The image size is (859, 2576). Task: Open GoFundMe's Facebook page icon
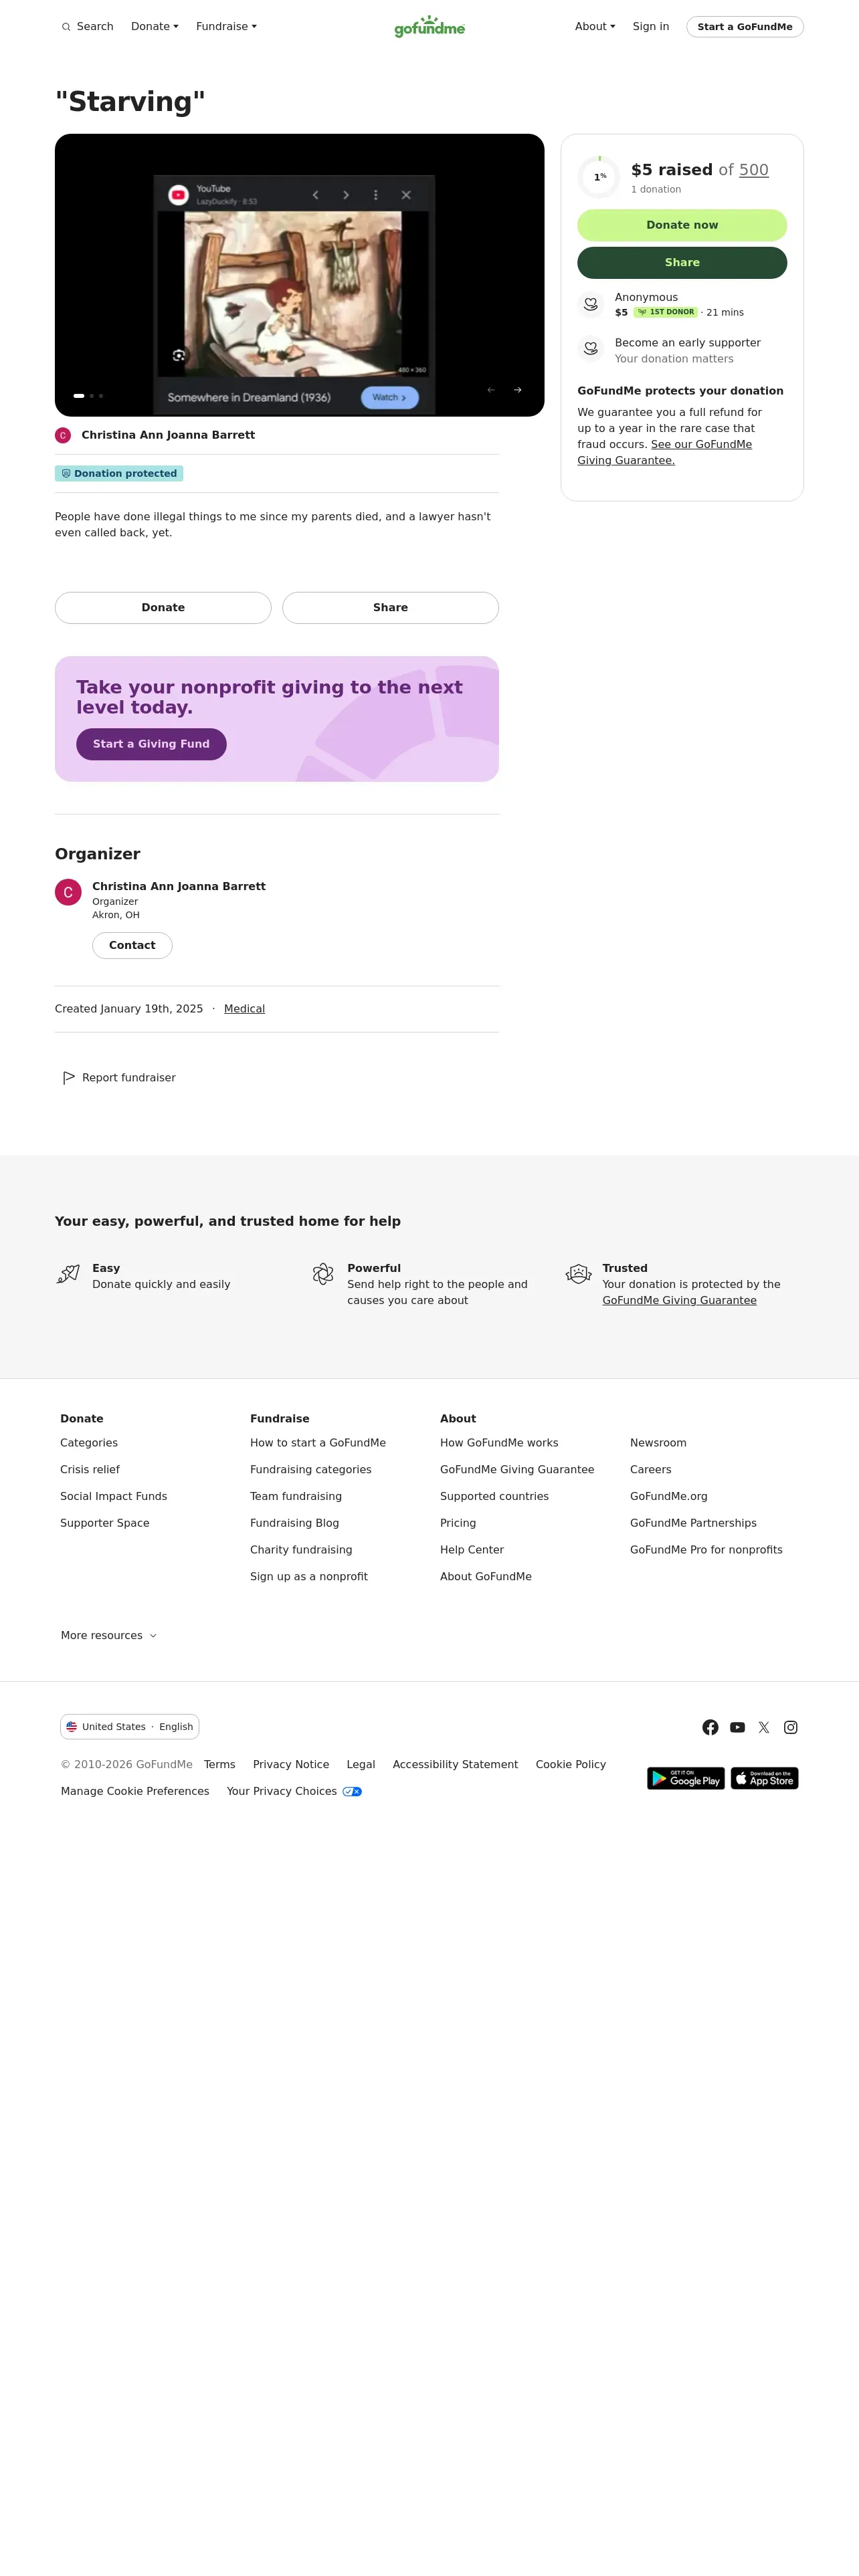coord(710,1727)
